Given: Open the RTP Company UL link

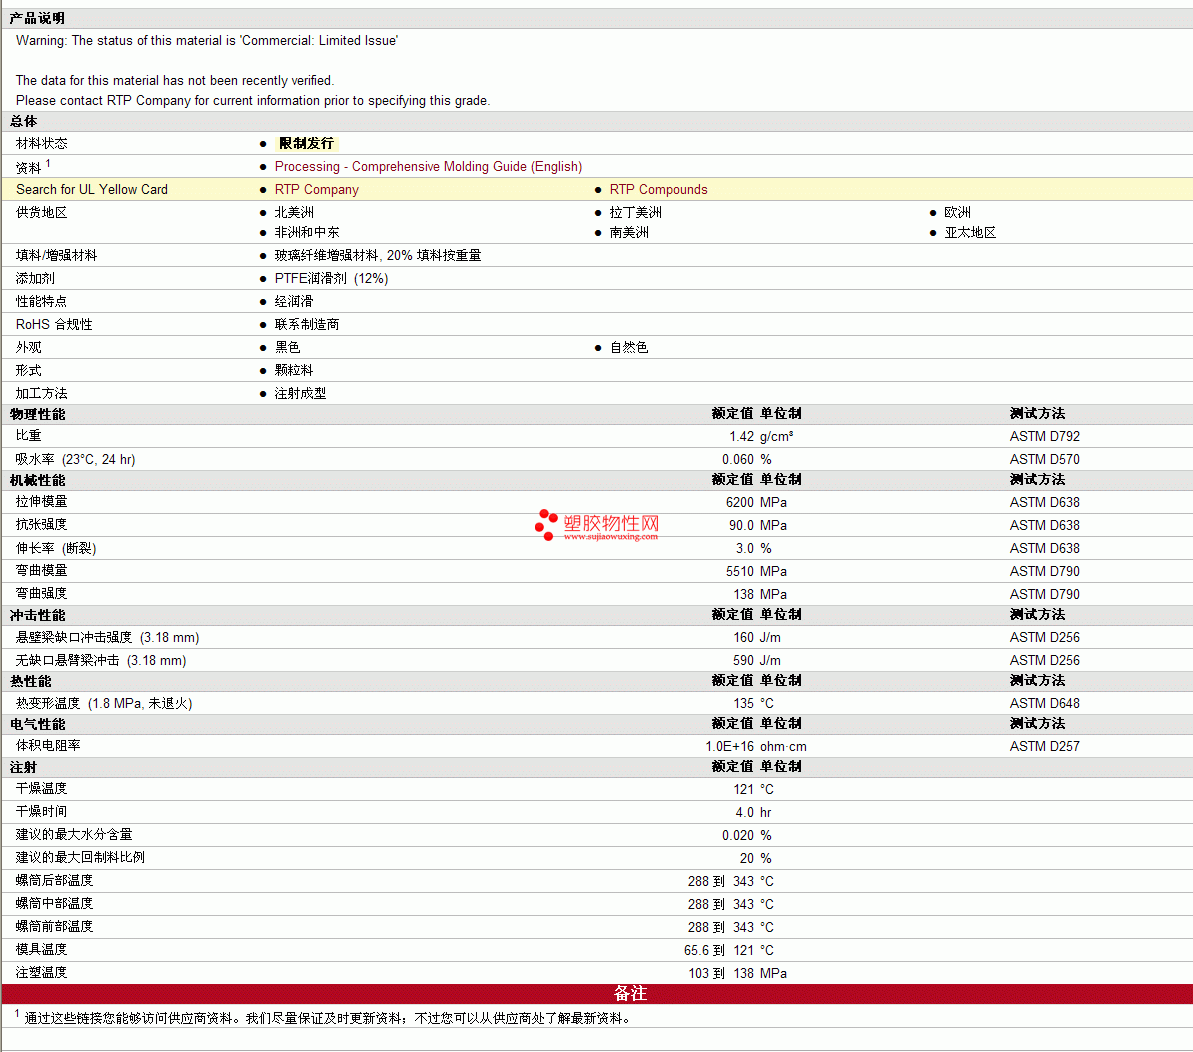Looking at the screenshot, I should click(x=317, y=189).
